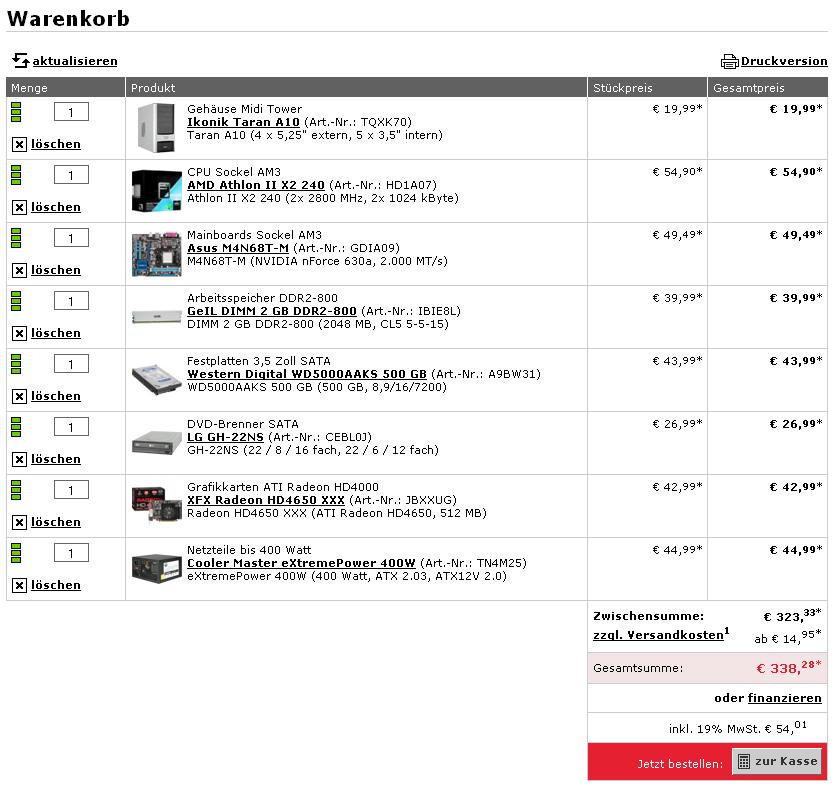Open Western Digital WD5000AAKS 500 GB link
The height and width of the screenshot is (788, 839).
[x=307, y=374]
